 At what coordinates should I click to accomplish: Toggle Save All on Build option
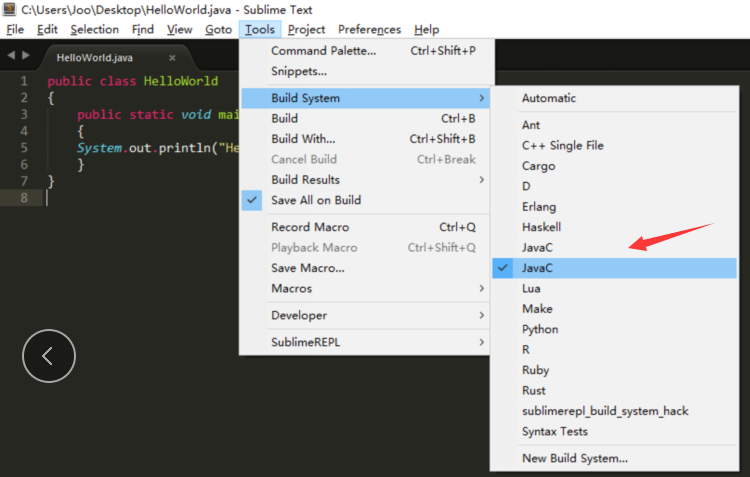365,200
